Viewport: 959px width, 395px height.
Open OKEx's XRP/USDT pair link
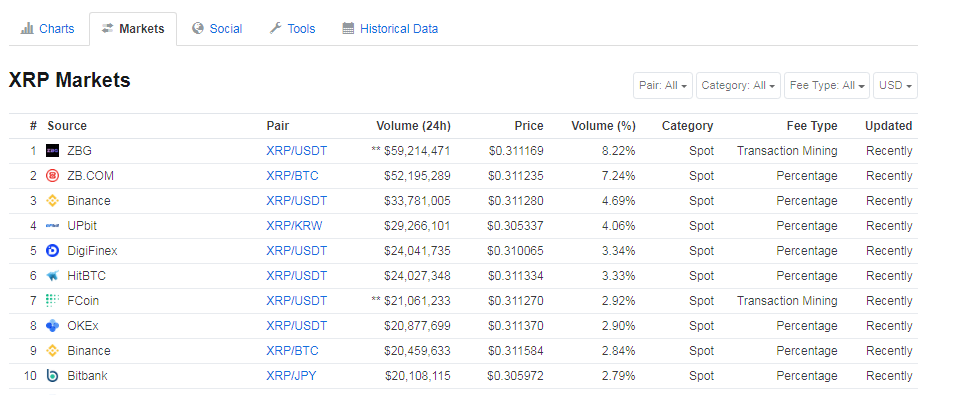297,326
